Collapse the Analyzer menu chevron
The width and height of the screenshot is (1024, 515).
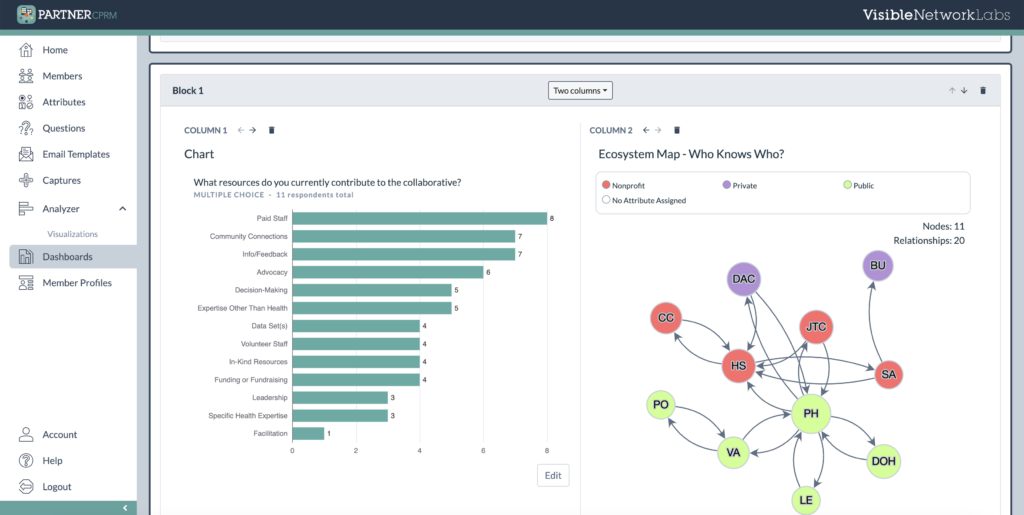point(122,209)
